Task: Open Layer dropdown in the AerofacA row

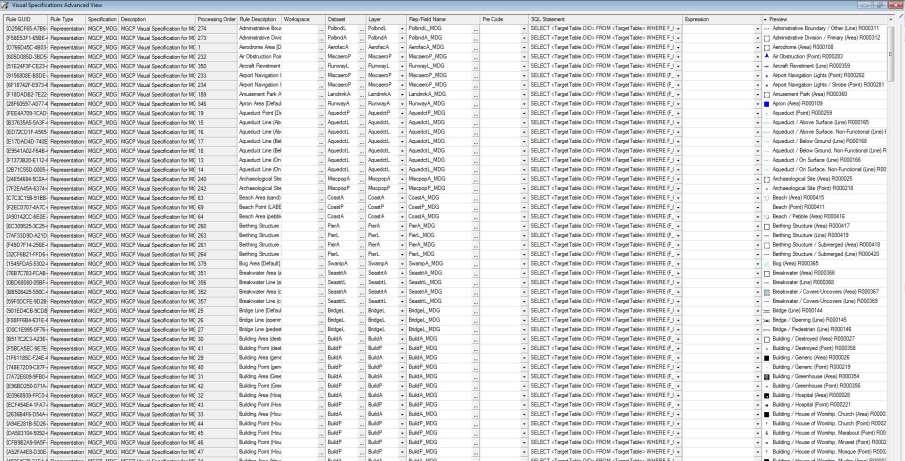Action: click(402, 47)
